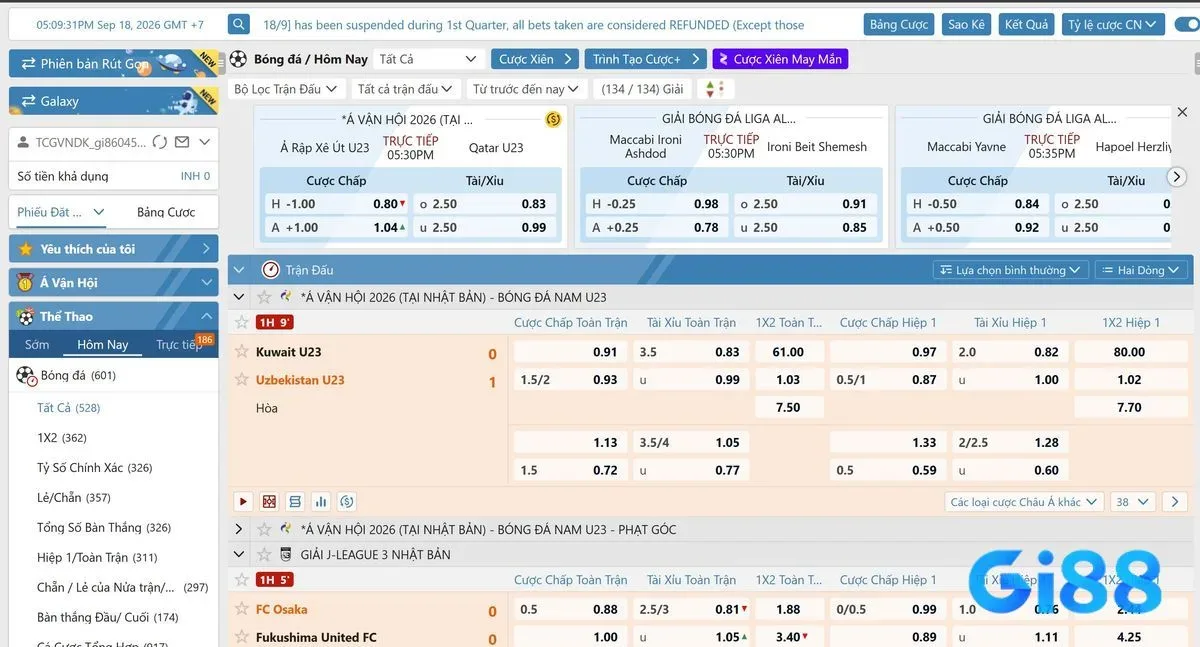The width and height of the screenshot is (1200, 647).
Task: Open Bộ Lọc Trận Đấu filter dropdown
Action: (287, 89)
